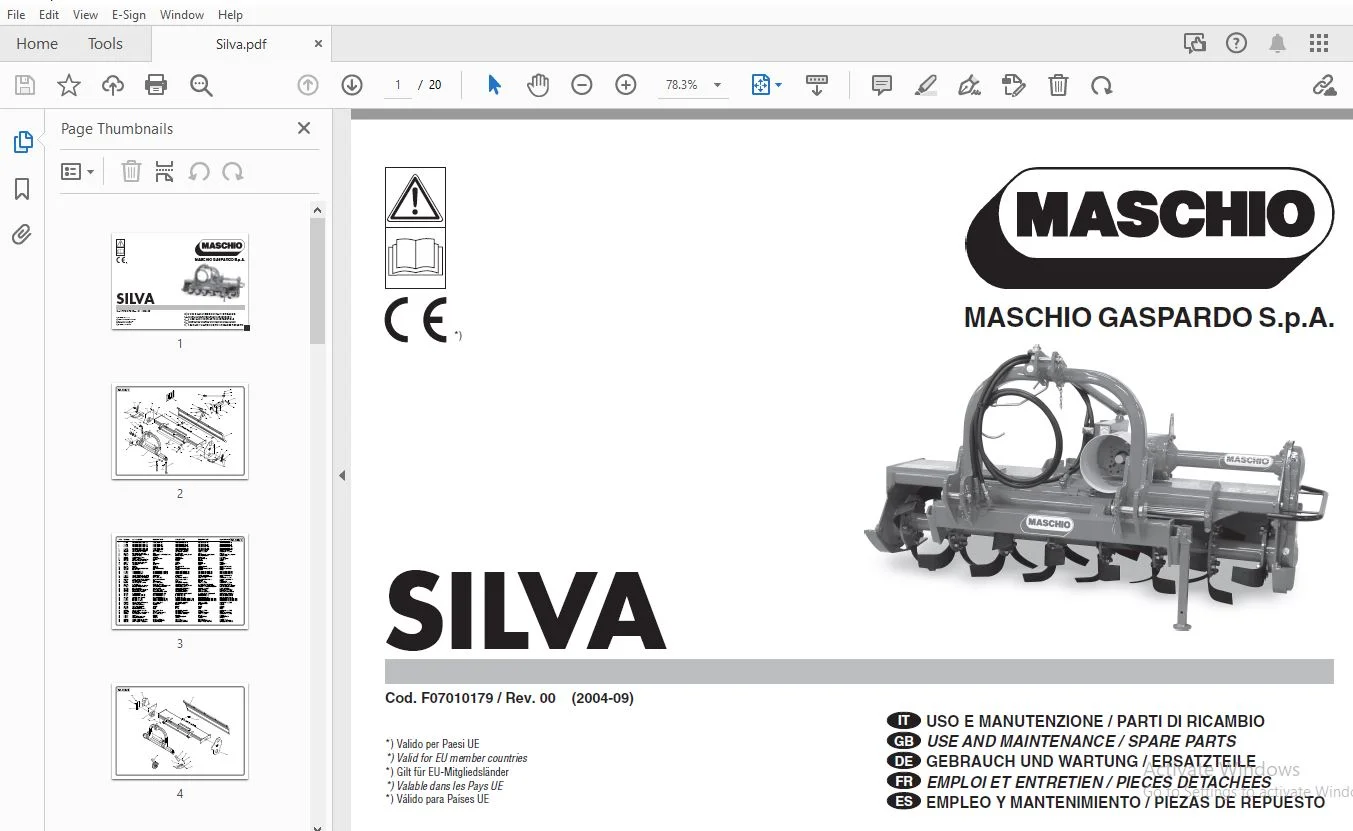Click 'USE AND MAINTENANCE / SPARE PARTS' line

[1081, 741]
